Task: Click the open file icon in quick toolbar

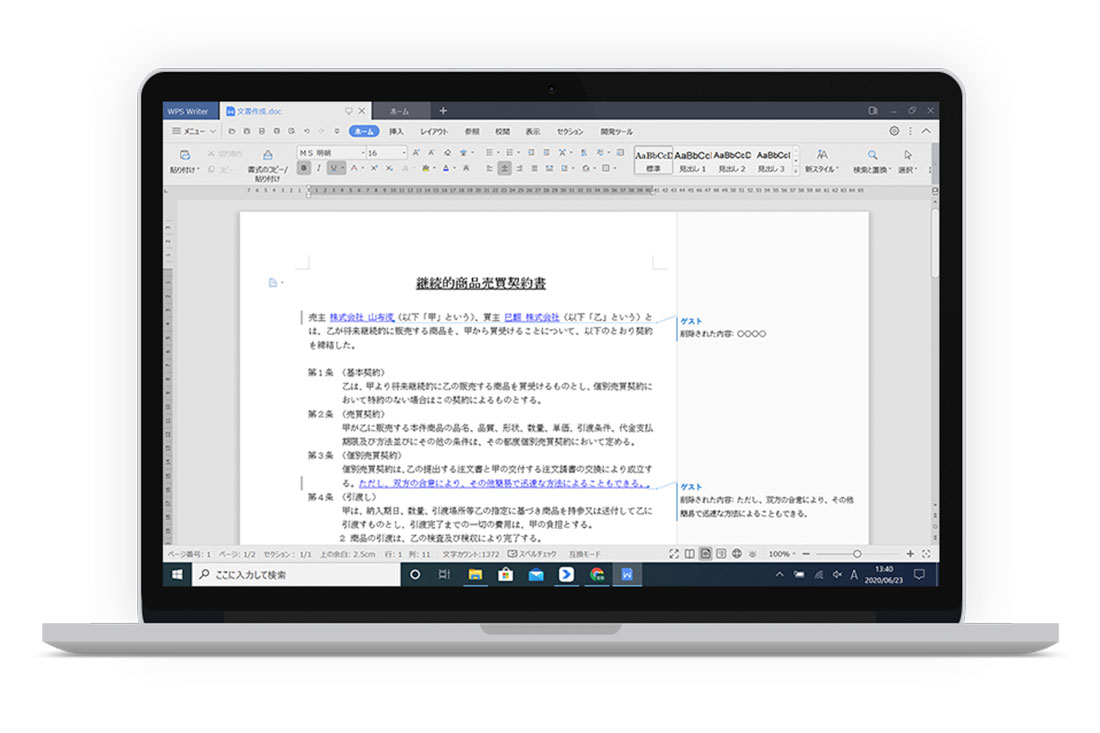Action: 232,131
